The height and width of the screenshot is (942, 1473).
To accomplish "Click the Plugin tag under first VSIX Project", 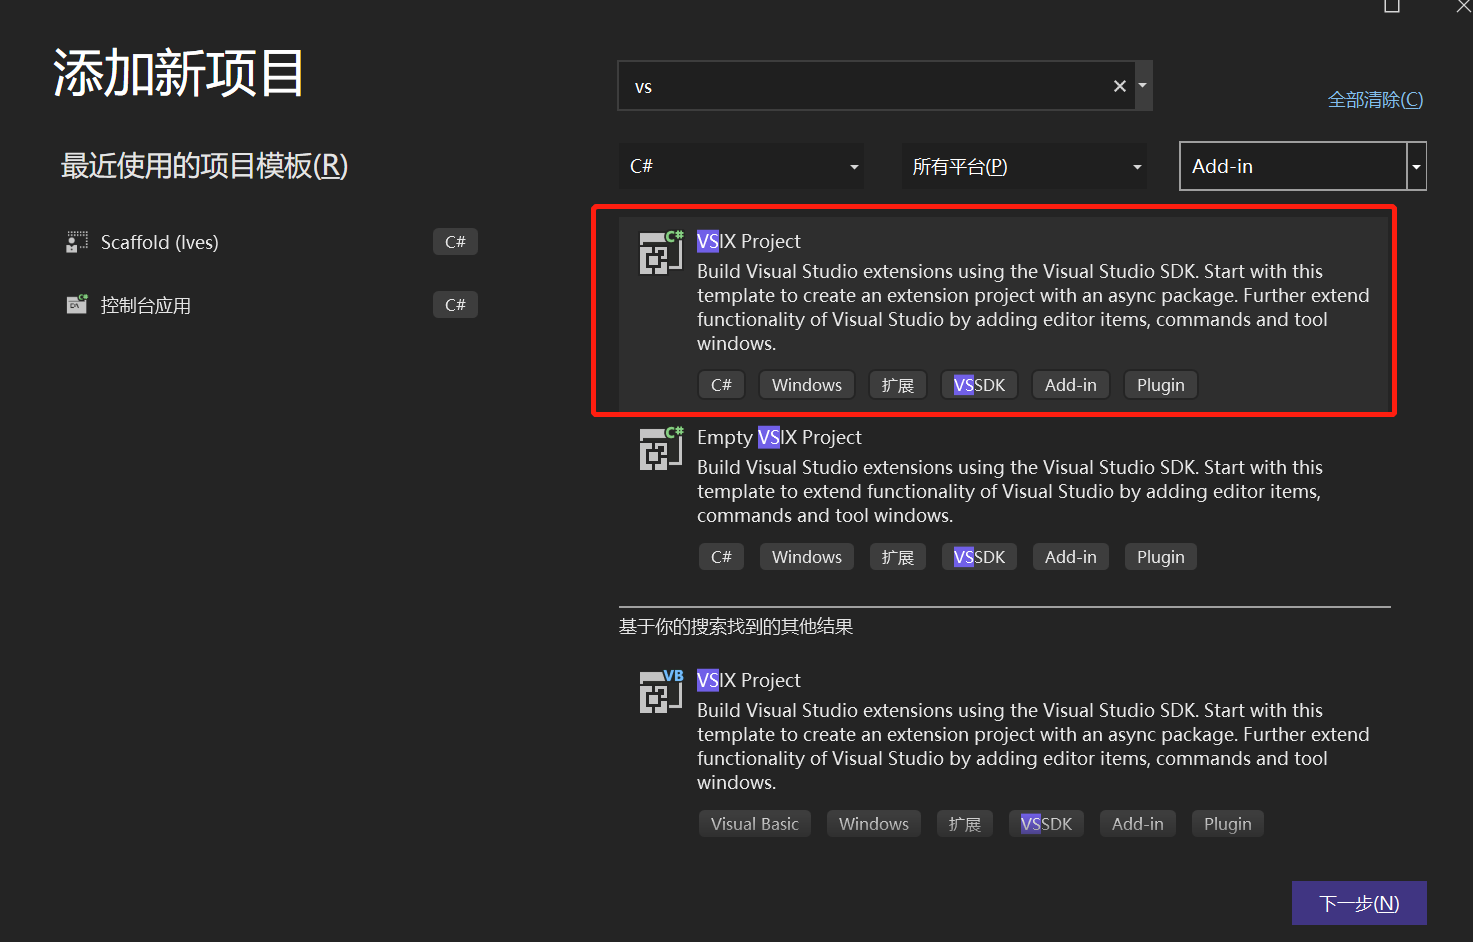I will coord(1161,385).
